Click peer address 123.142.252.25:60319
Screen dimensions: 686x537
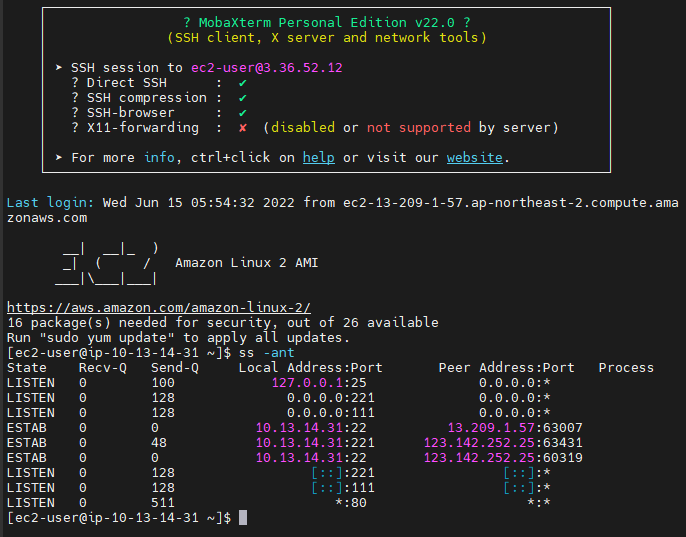tap(503, 458)
